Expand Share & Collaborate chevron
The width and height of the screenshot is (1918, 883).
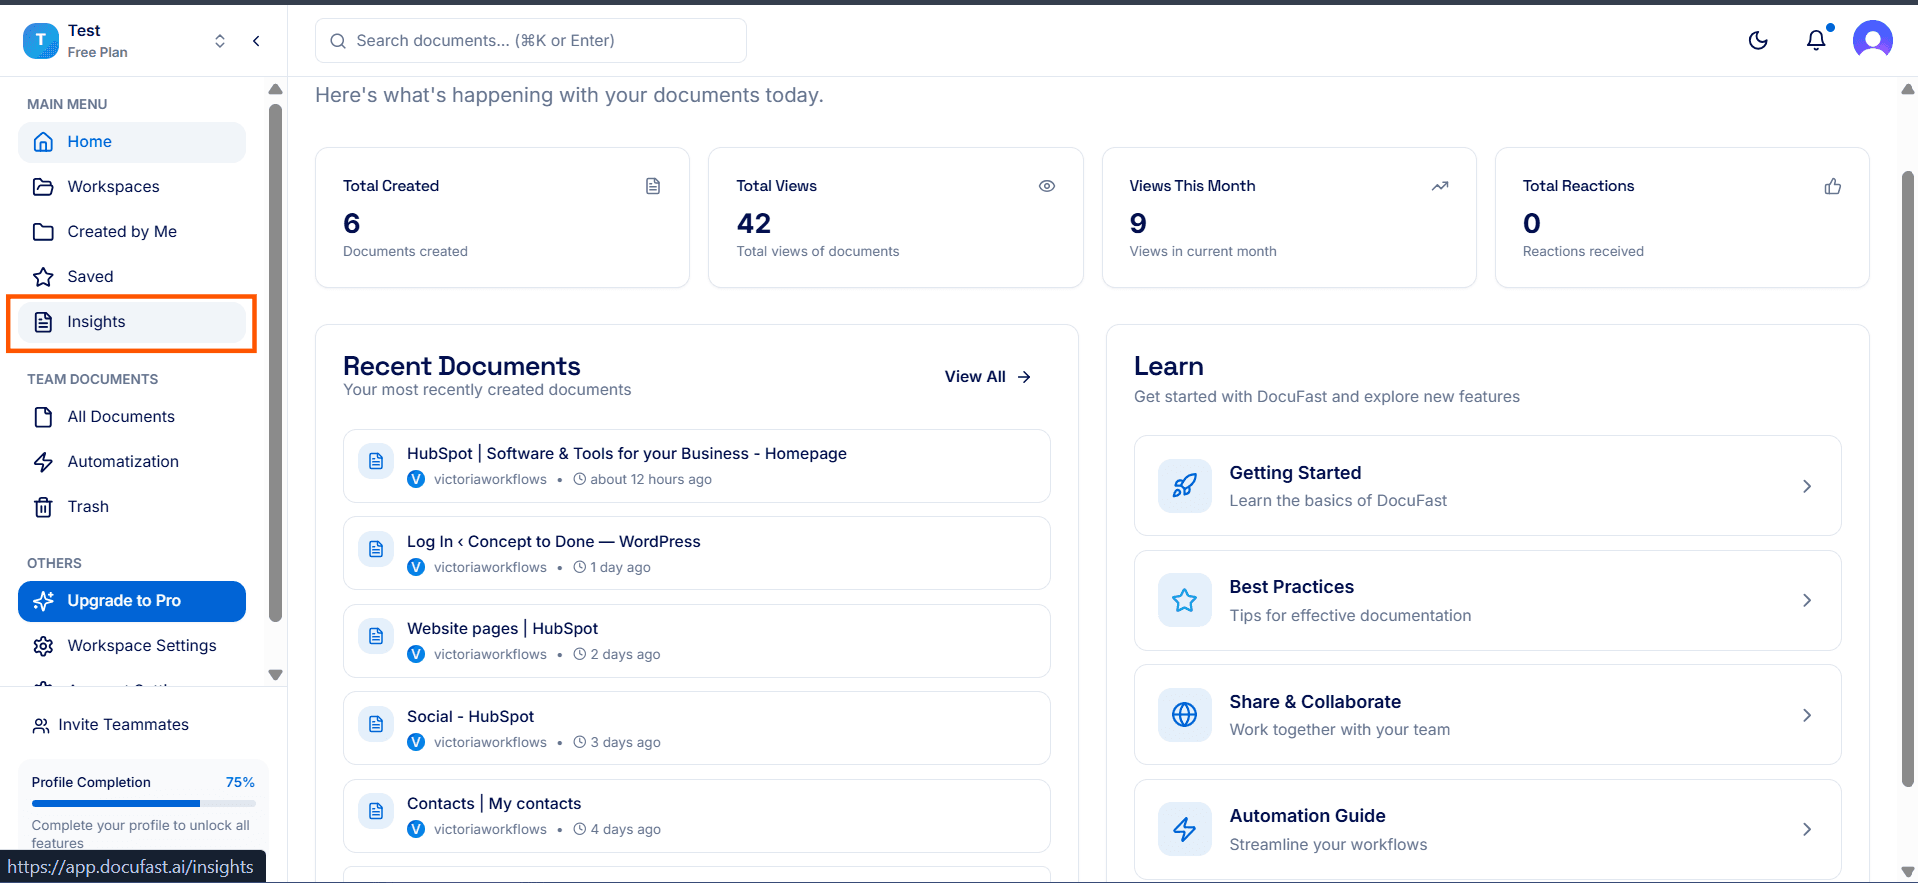[x=1807, y=715]
